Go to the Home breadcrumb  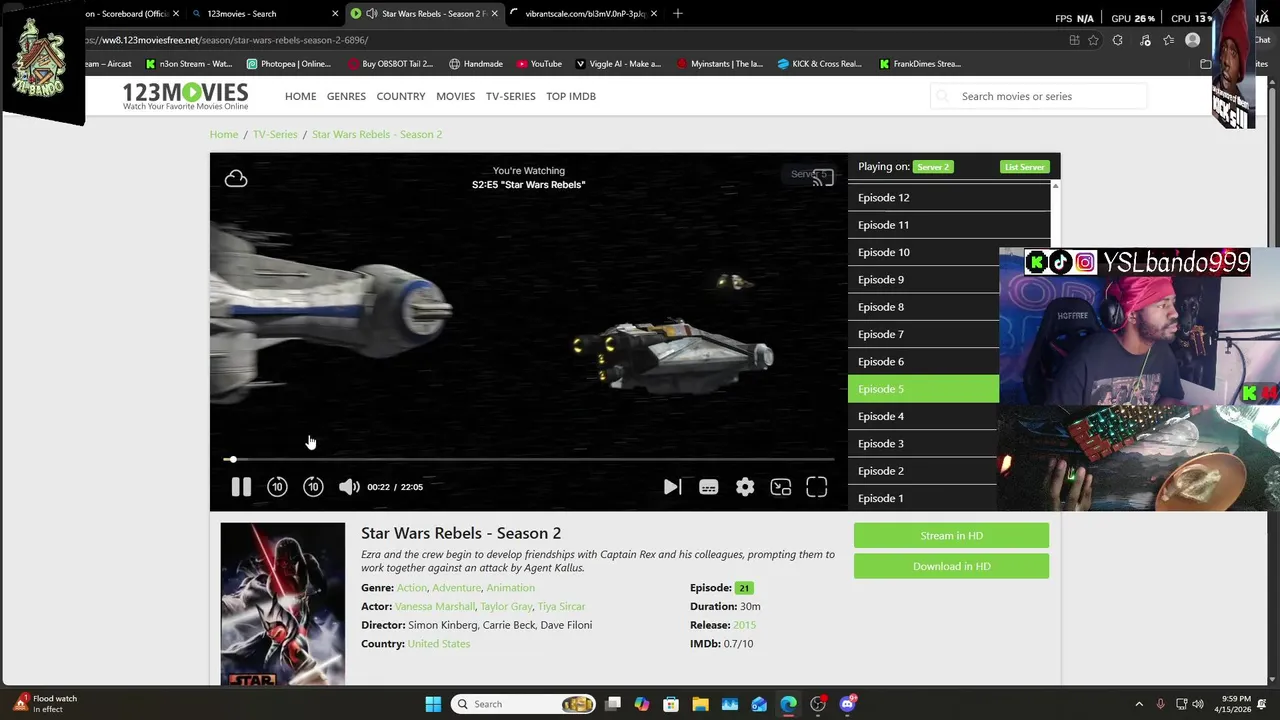224,134
